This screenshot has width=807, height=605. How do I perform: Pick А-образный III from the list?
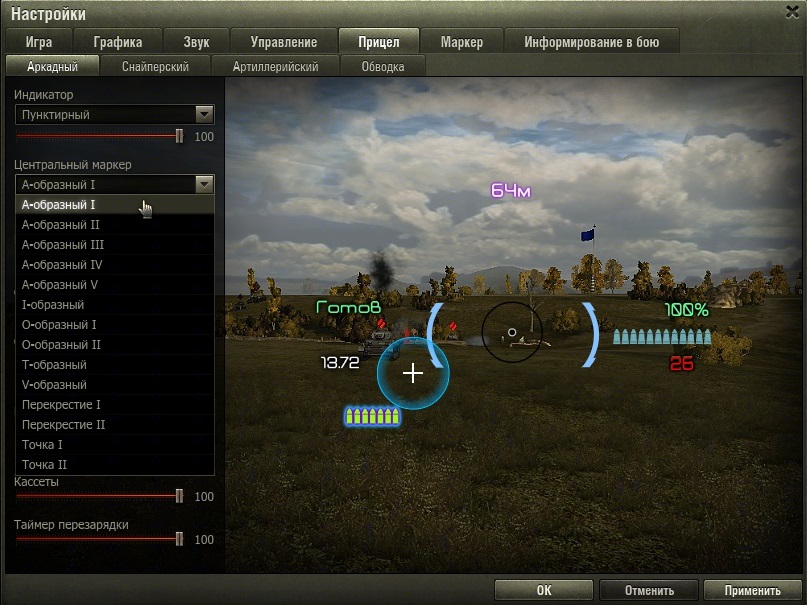point(115,245)
